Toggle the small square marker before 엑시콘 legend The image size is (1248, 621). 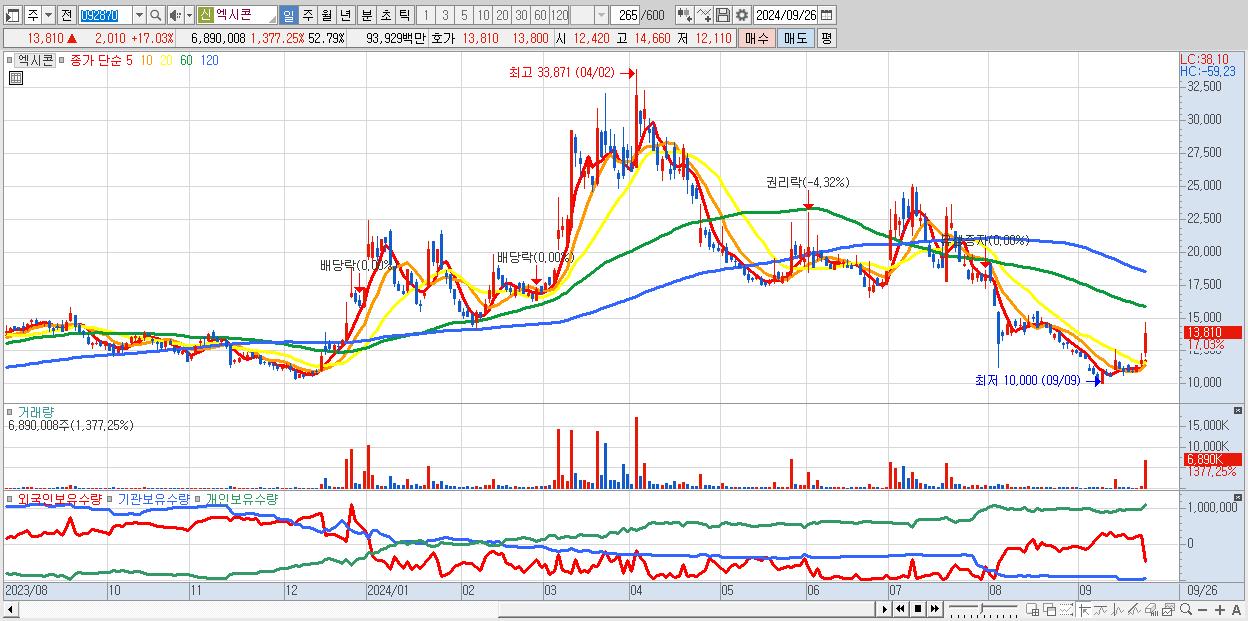tap(9, 60)
